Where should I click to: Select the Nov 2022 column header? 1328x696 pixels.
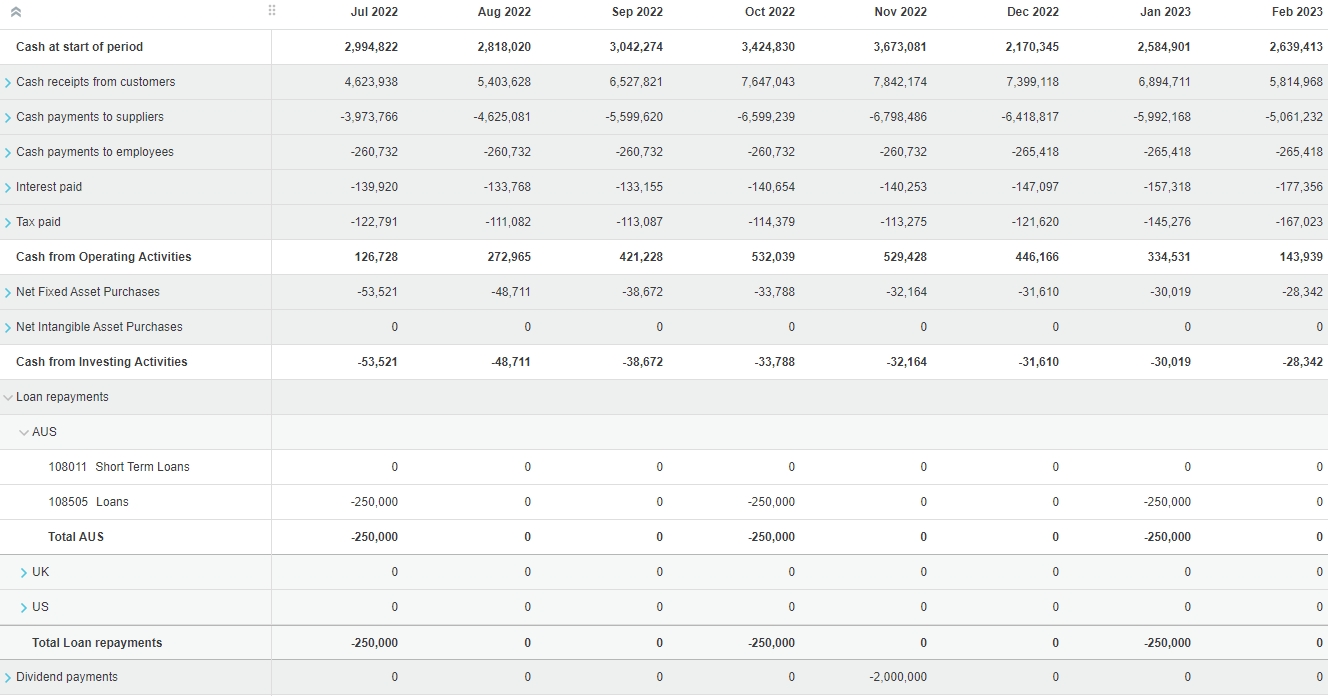(x=900, y=12)
